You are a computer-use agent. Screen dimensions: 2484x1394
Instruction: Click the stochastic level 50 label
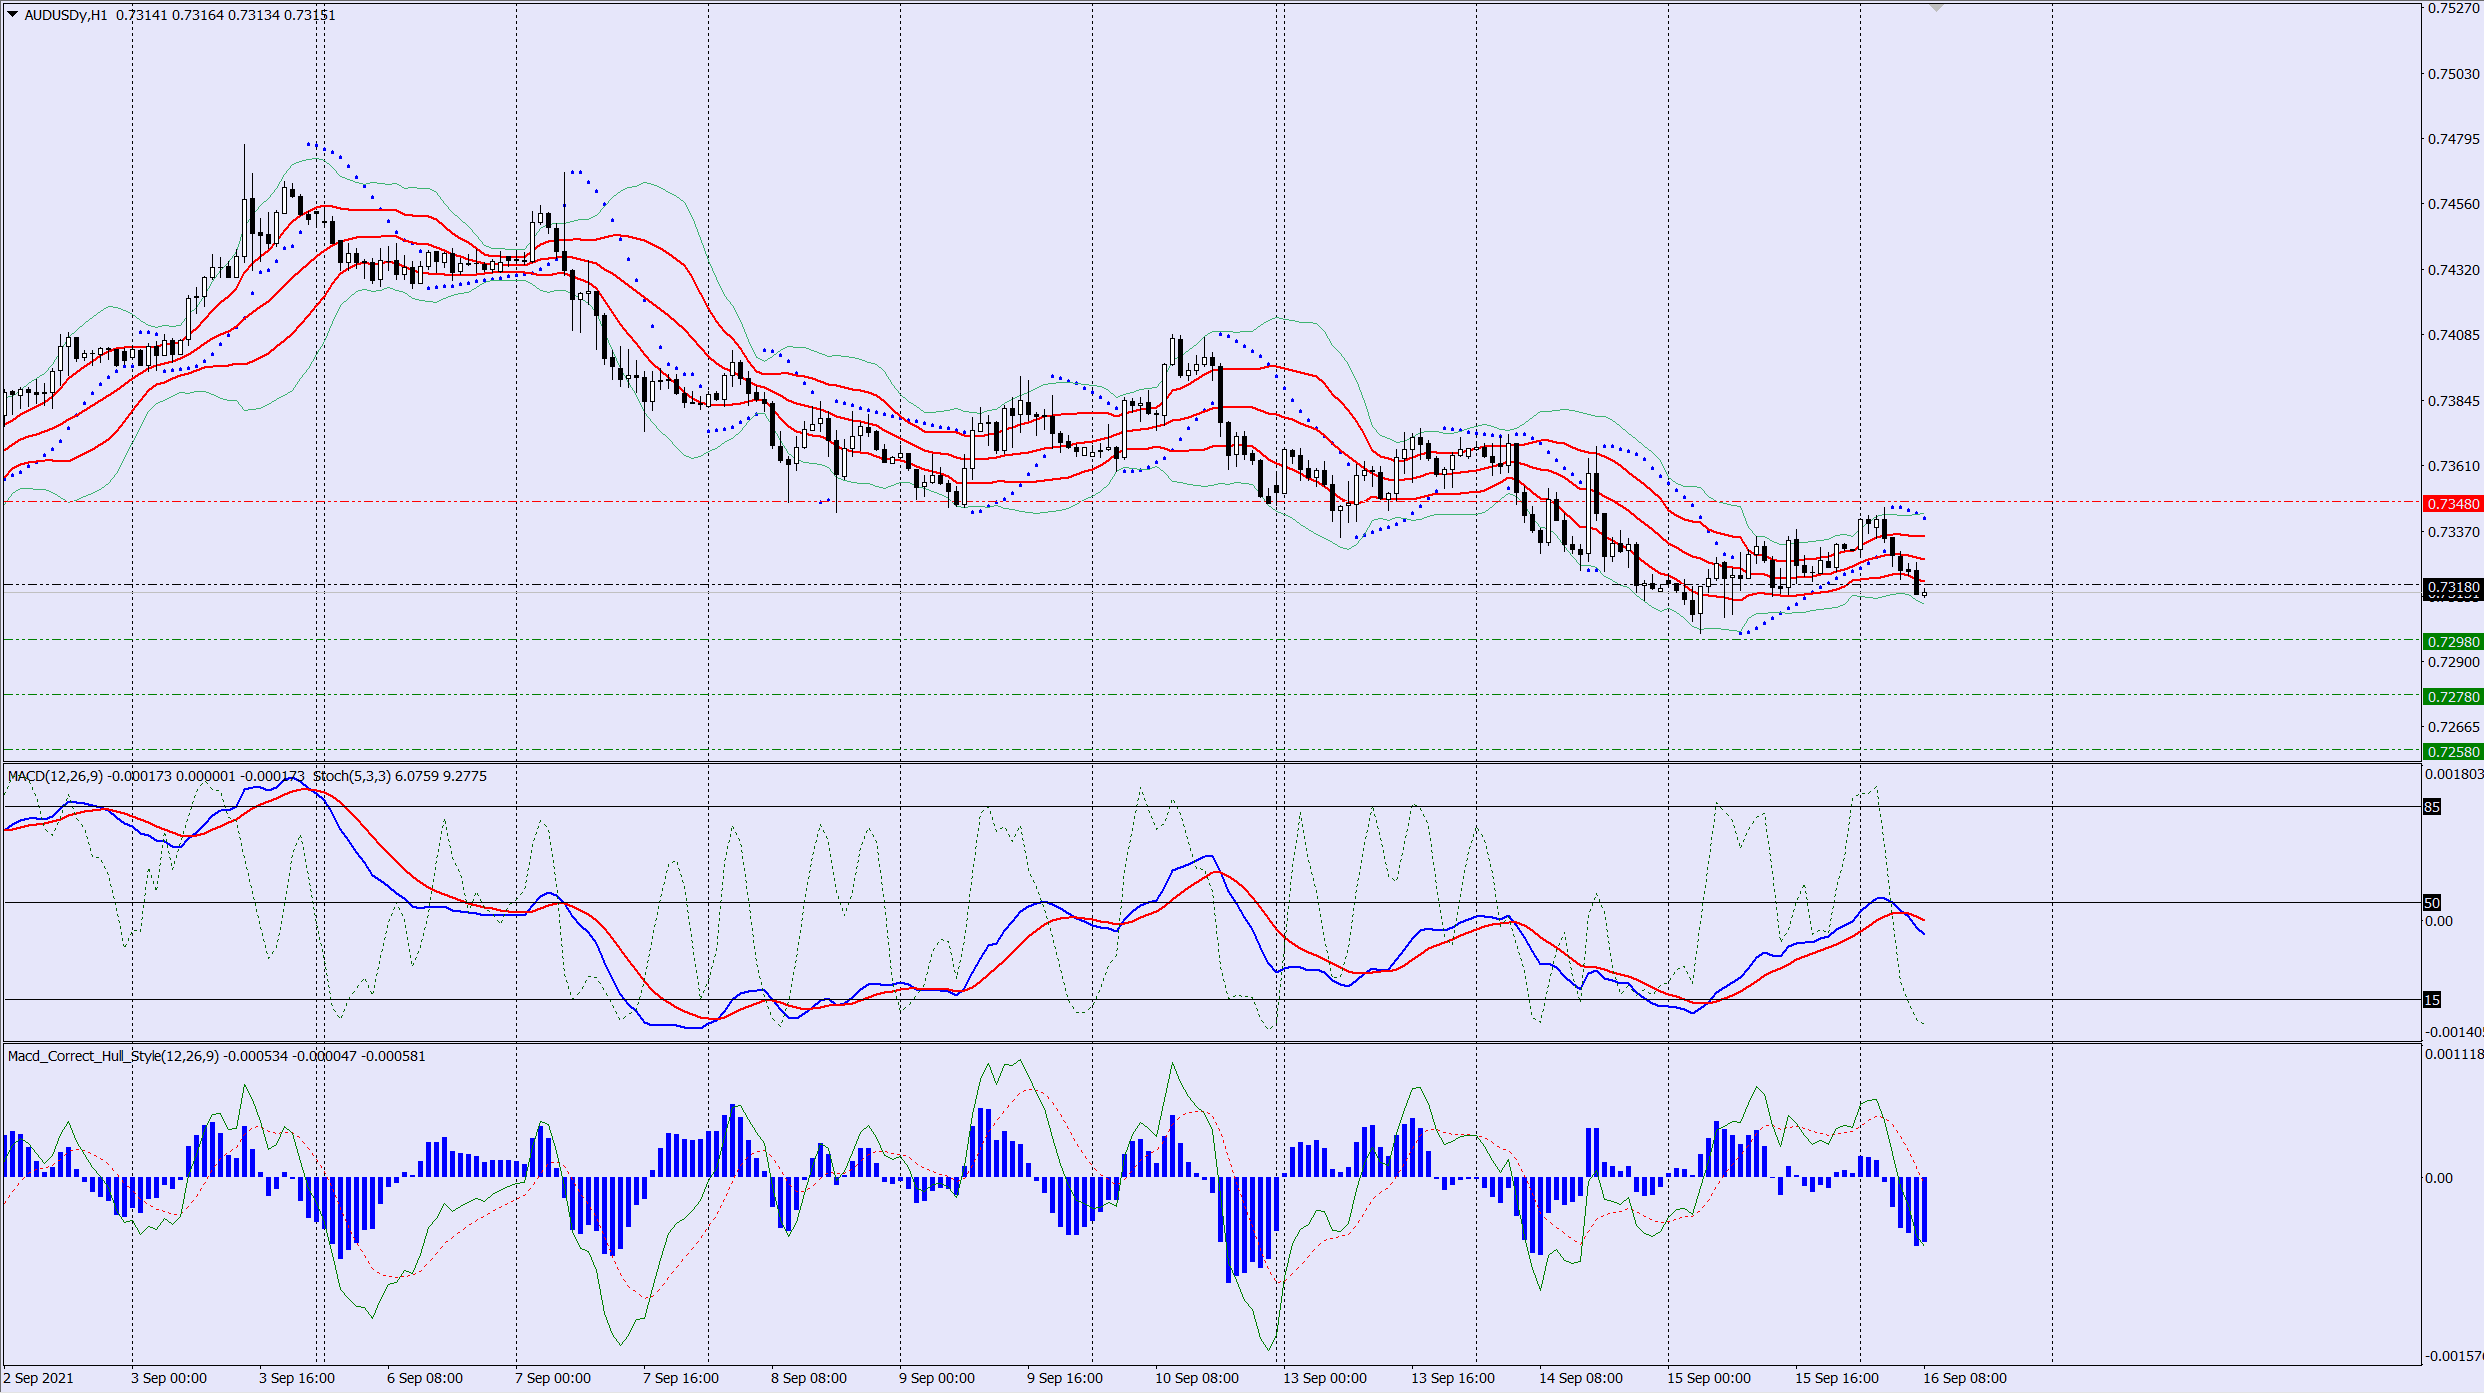tap(2432, 903)
